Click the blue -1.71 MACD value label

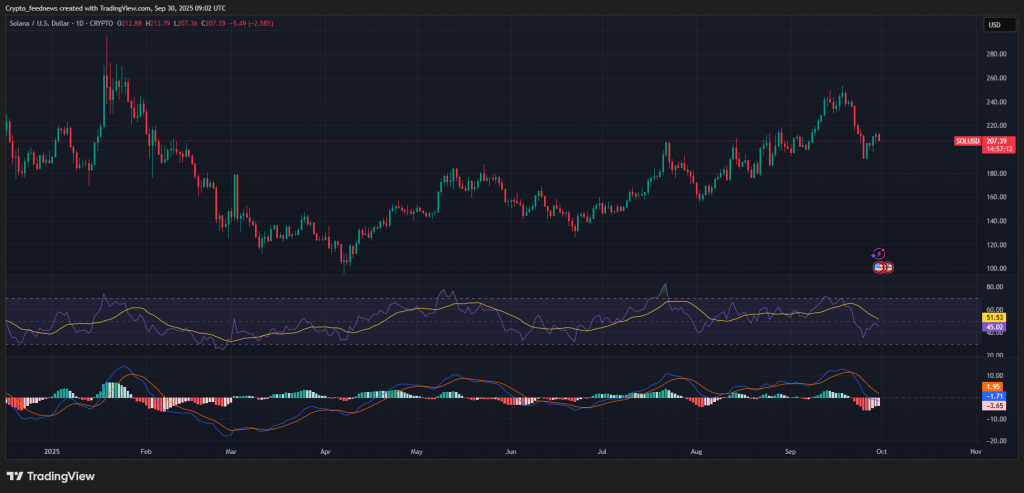pos(993,397)
